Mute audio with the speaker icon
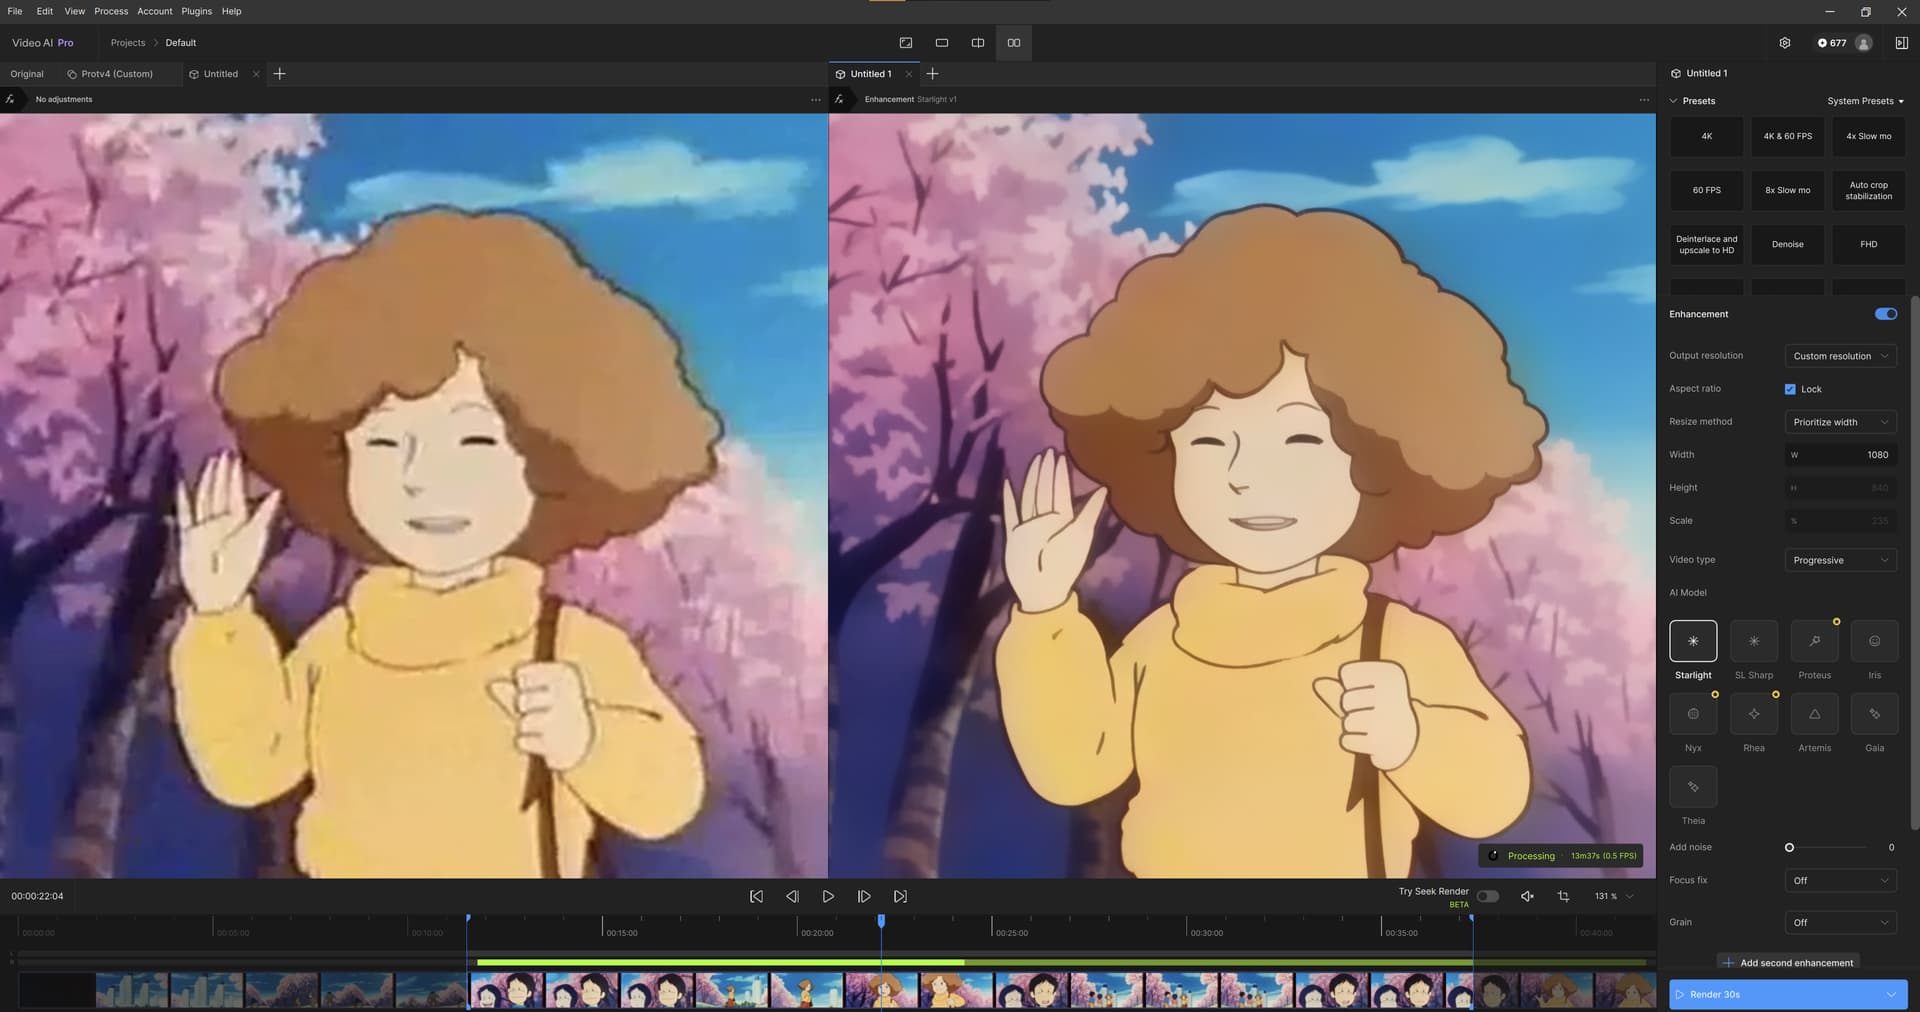 1527,896
